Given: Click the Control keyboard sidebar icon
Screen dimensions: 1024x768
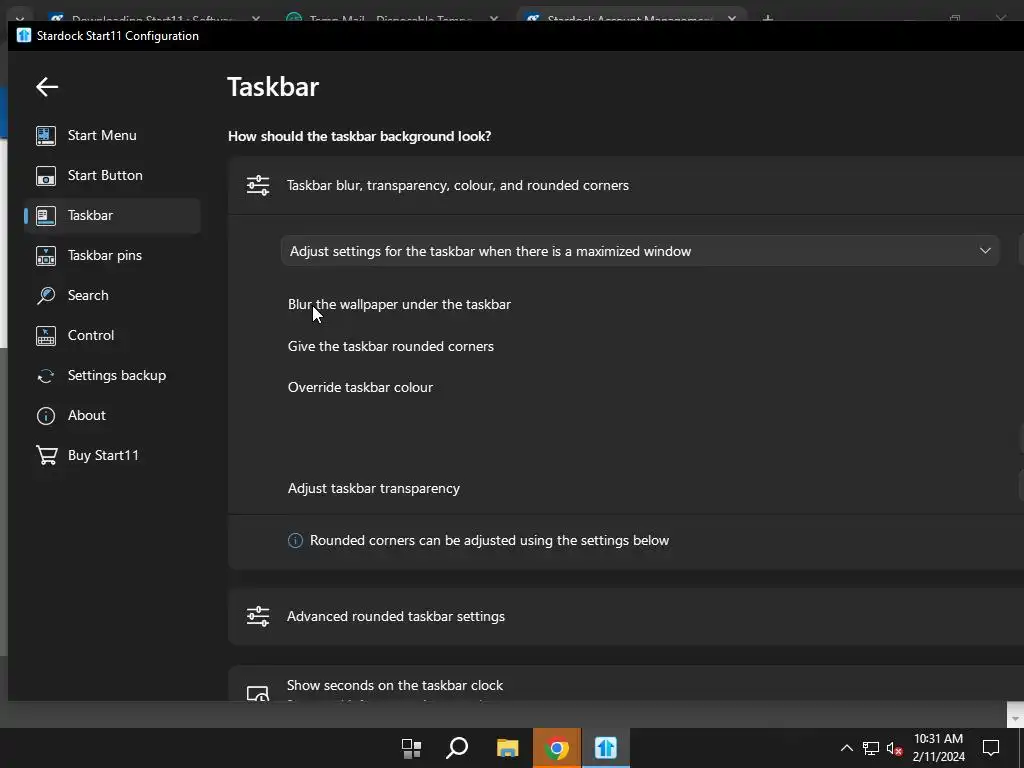Looking at the screenshot, I should tap(46, 336).
